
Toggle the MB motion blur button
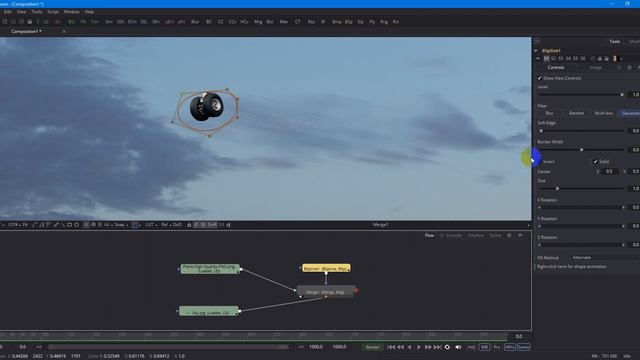(484, 347)
